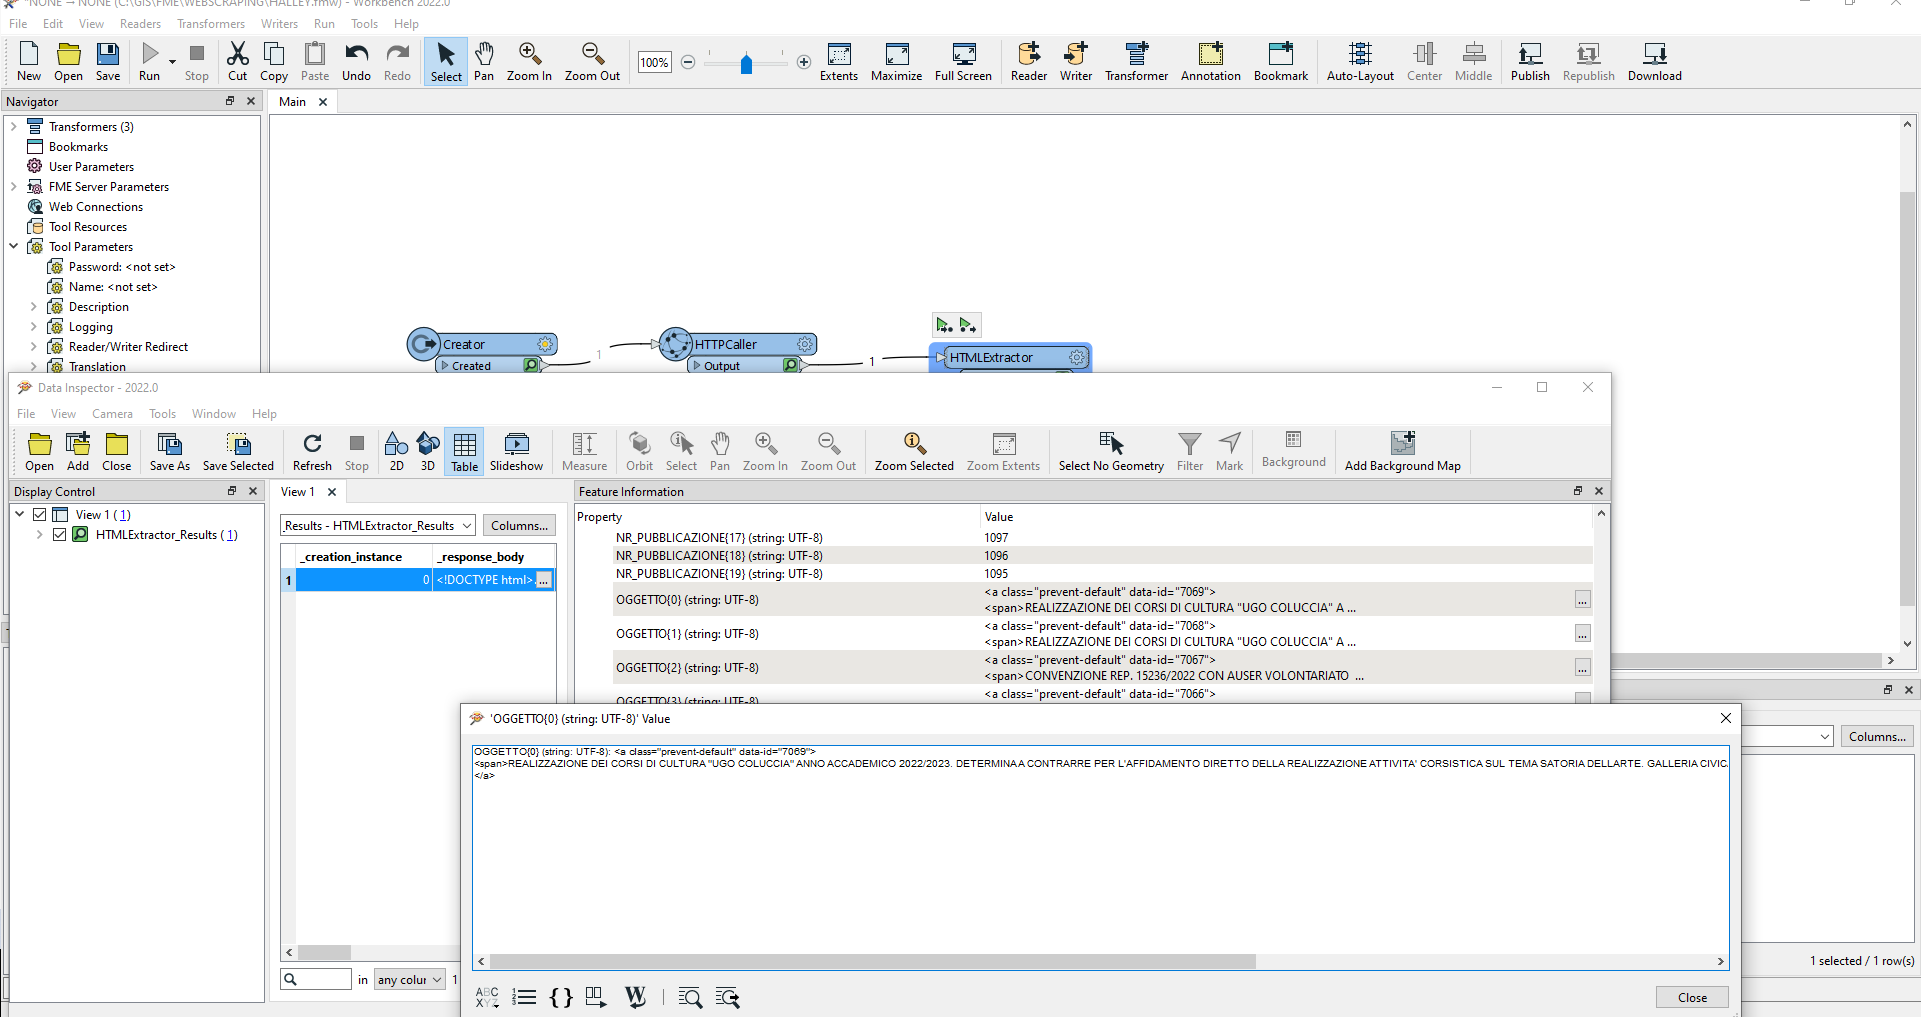Switch Data Inspector to 3D view
This screenshot has width=1921, height=1017.
(428, 452)
